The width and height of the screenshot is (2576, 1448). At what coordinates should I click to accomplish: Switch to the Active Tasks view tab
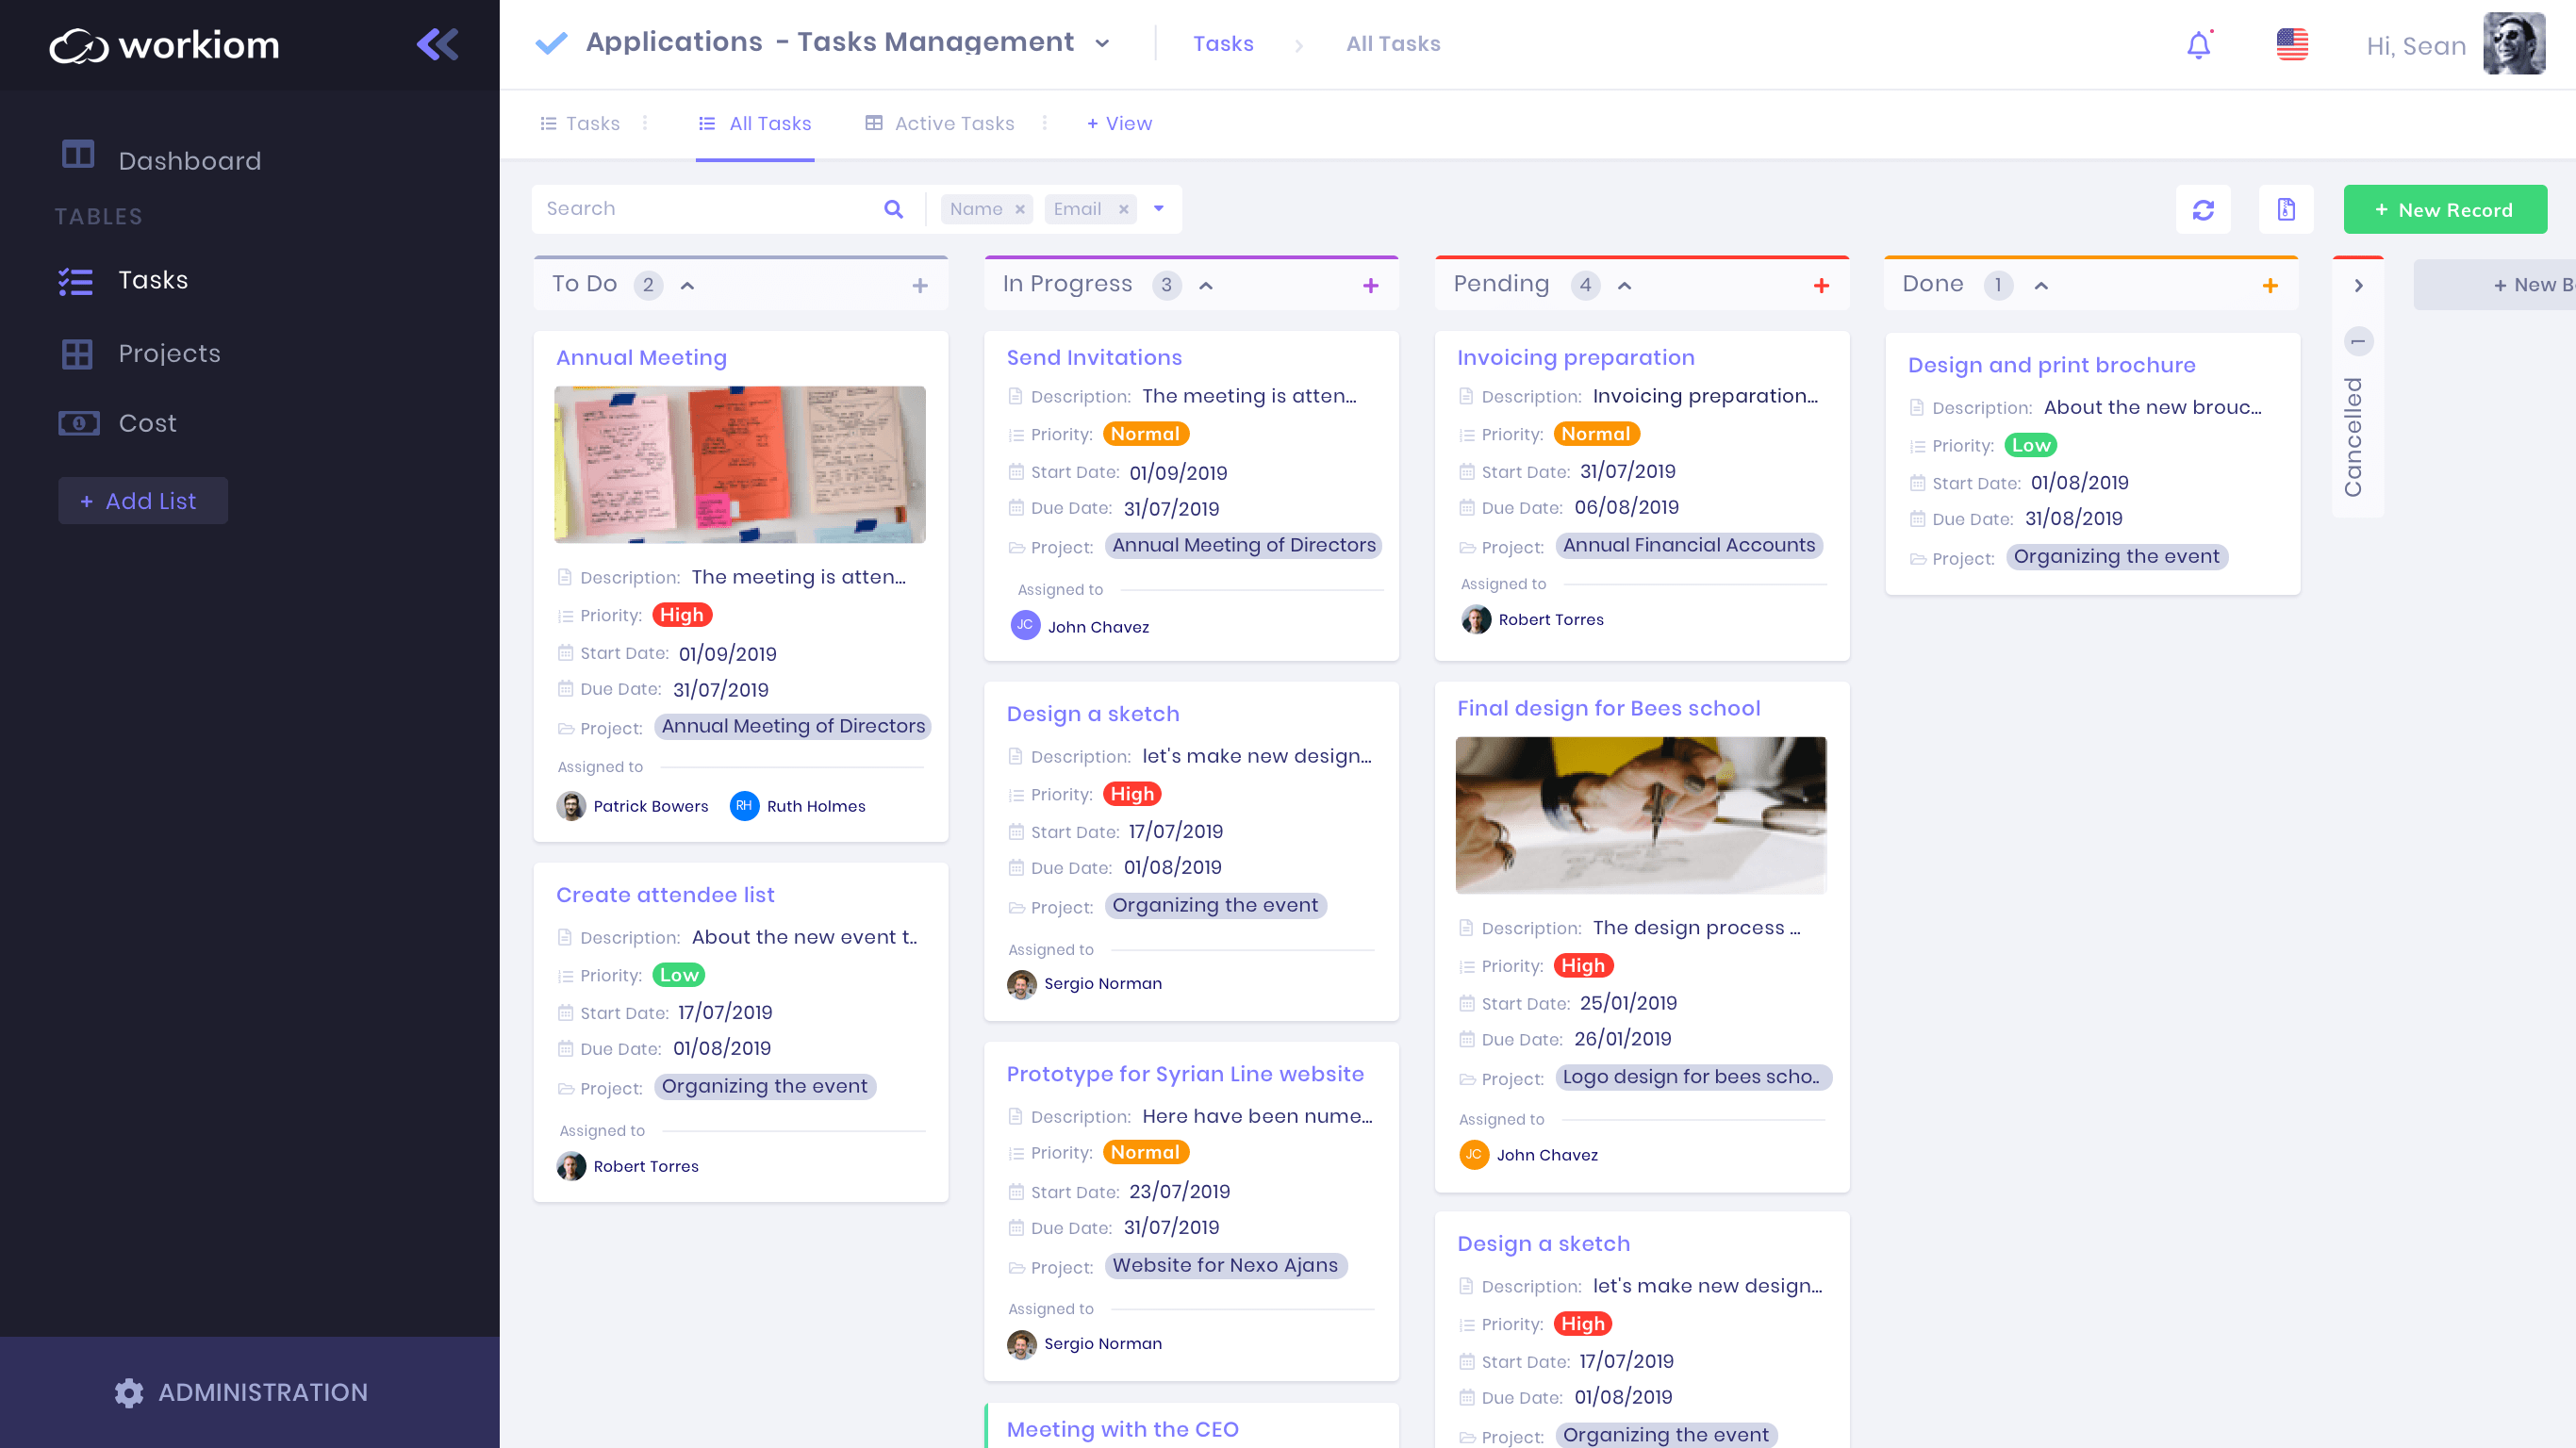[x=953, y=123]
